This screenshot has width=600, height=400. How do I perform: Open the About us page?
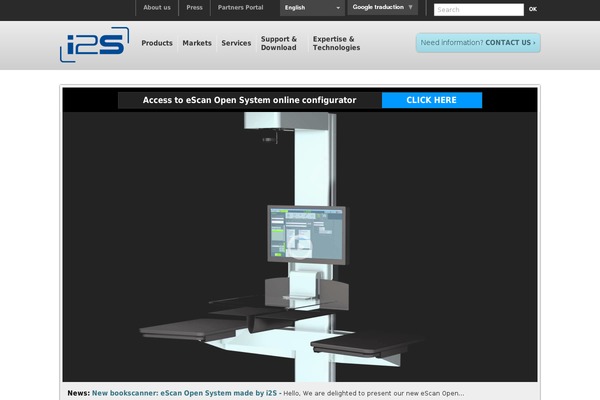pyautogui.click(x=157, y=7)
